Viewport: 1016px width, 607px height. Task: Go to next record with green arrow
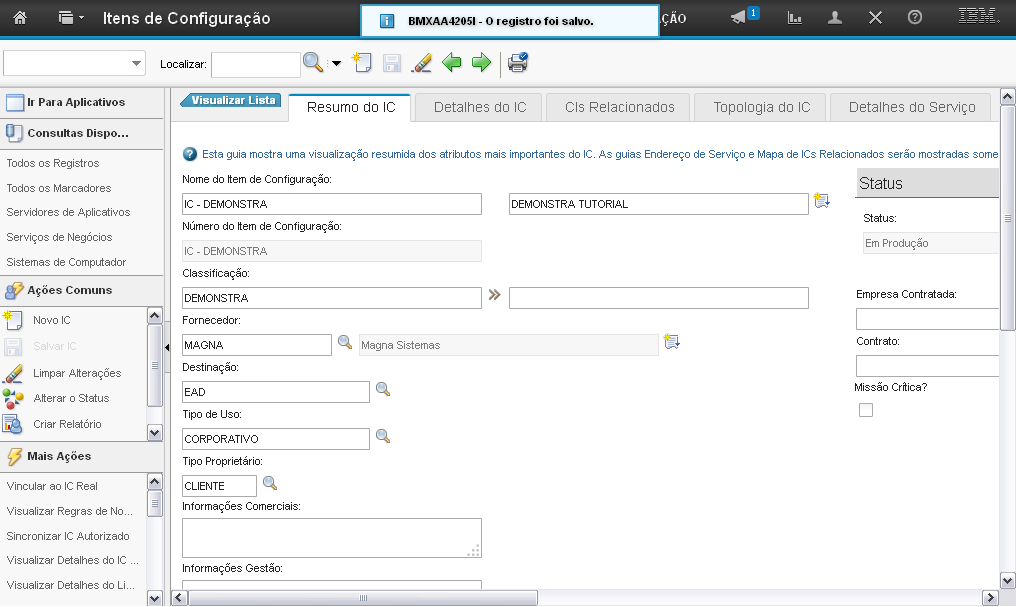coord(481,63)
